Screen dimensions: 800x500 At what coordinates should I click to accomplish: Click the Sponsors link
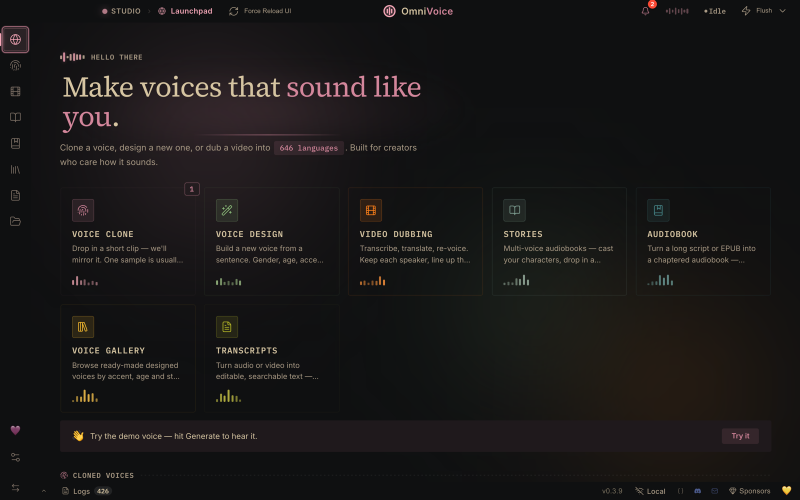749,491
